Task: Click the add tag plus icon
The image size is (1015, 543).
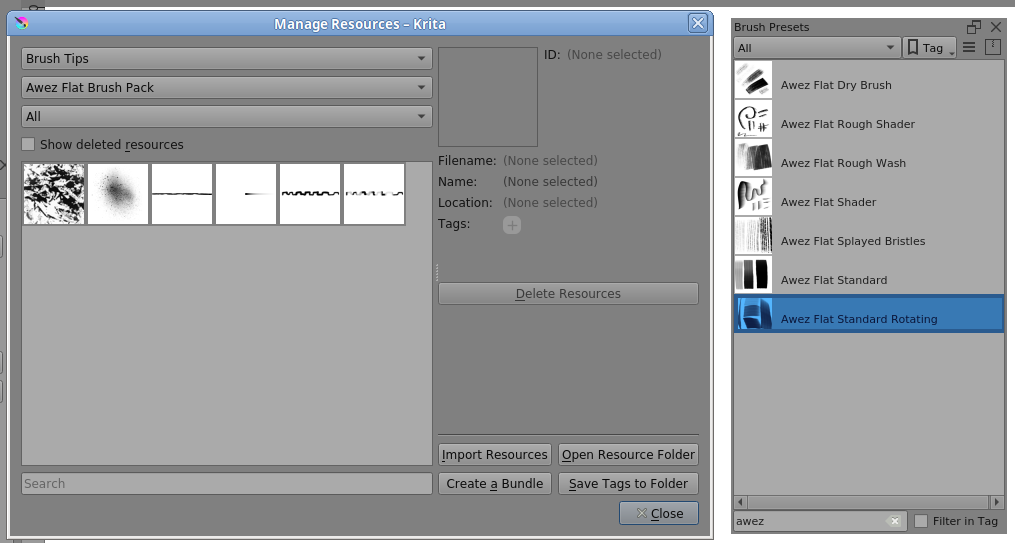Action: (512, 225)
